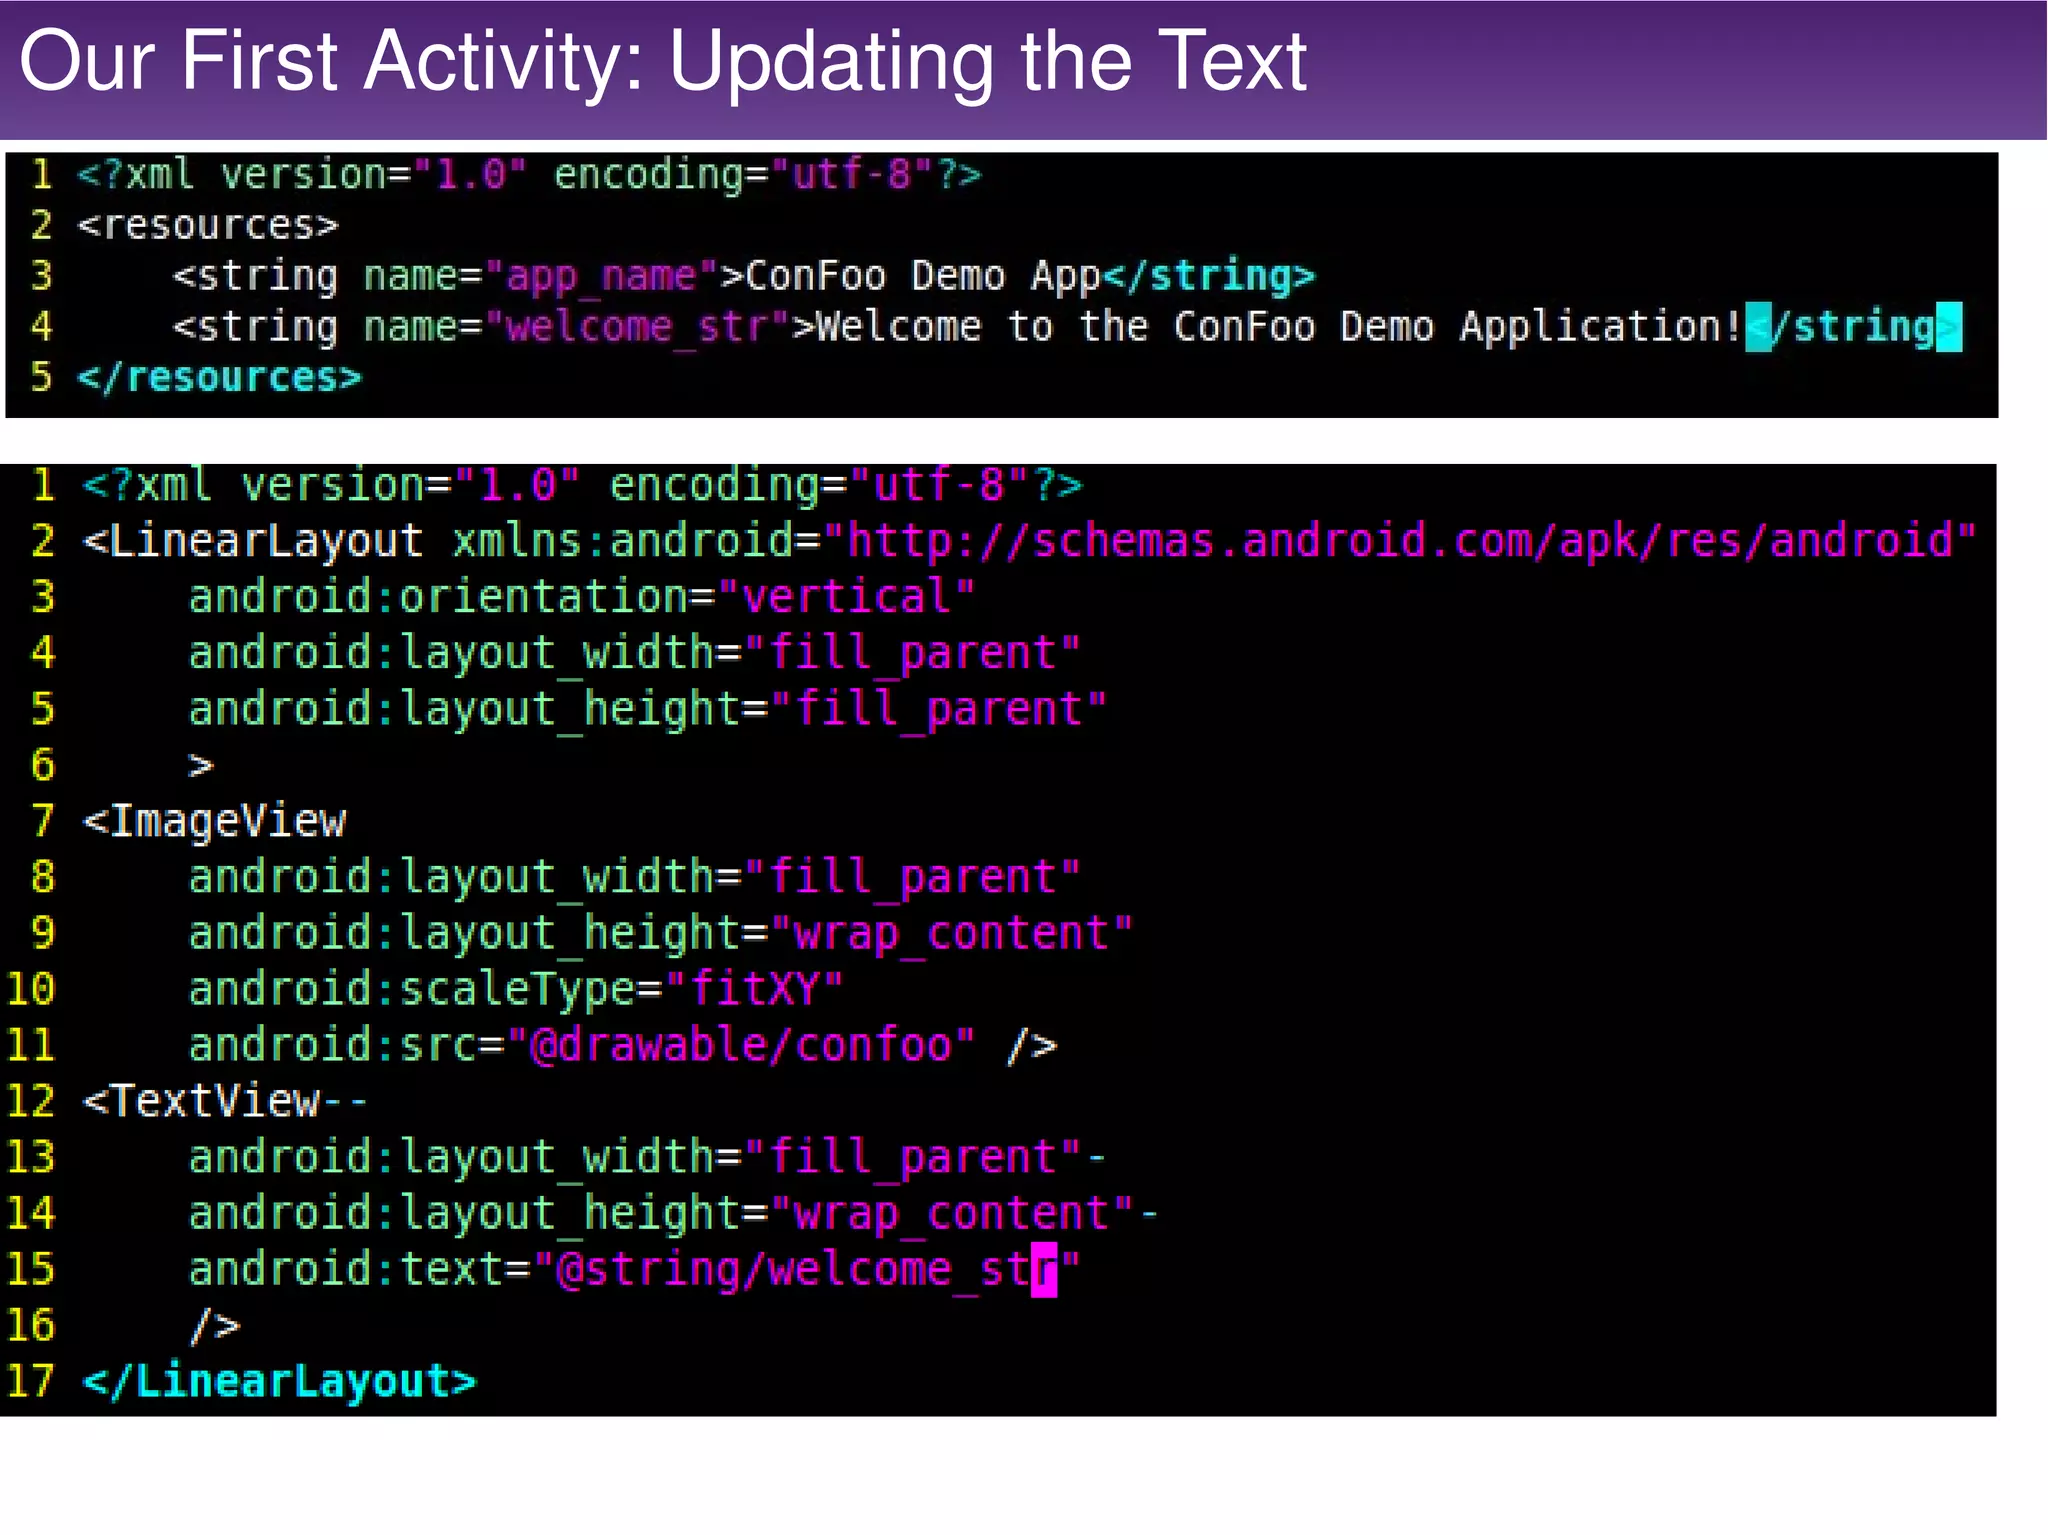The width and height of the screenshot is (2048, 1535).
Task: Click the '/>' on line 16
Action: (x=215, y=1326)
